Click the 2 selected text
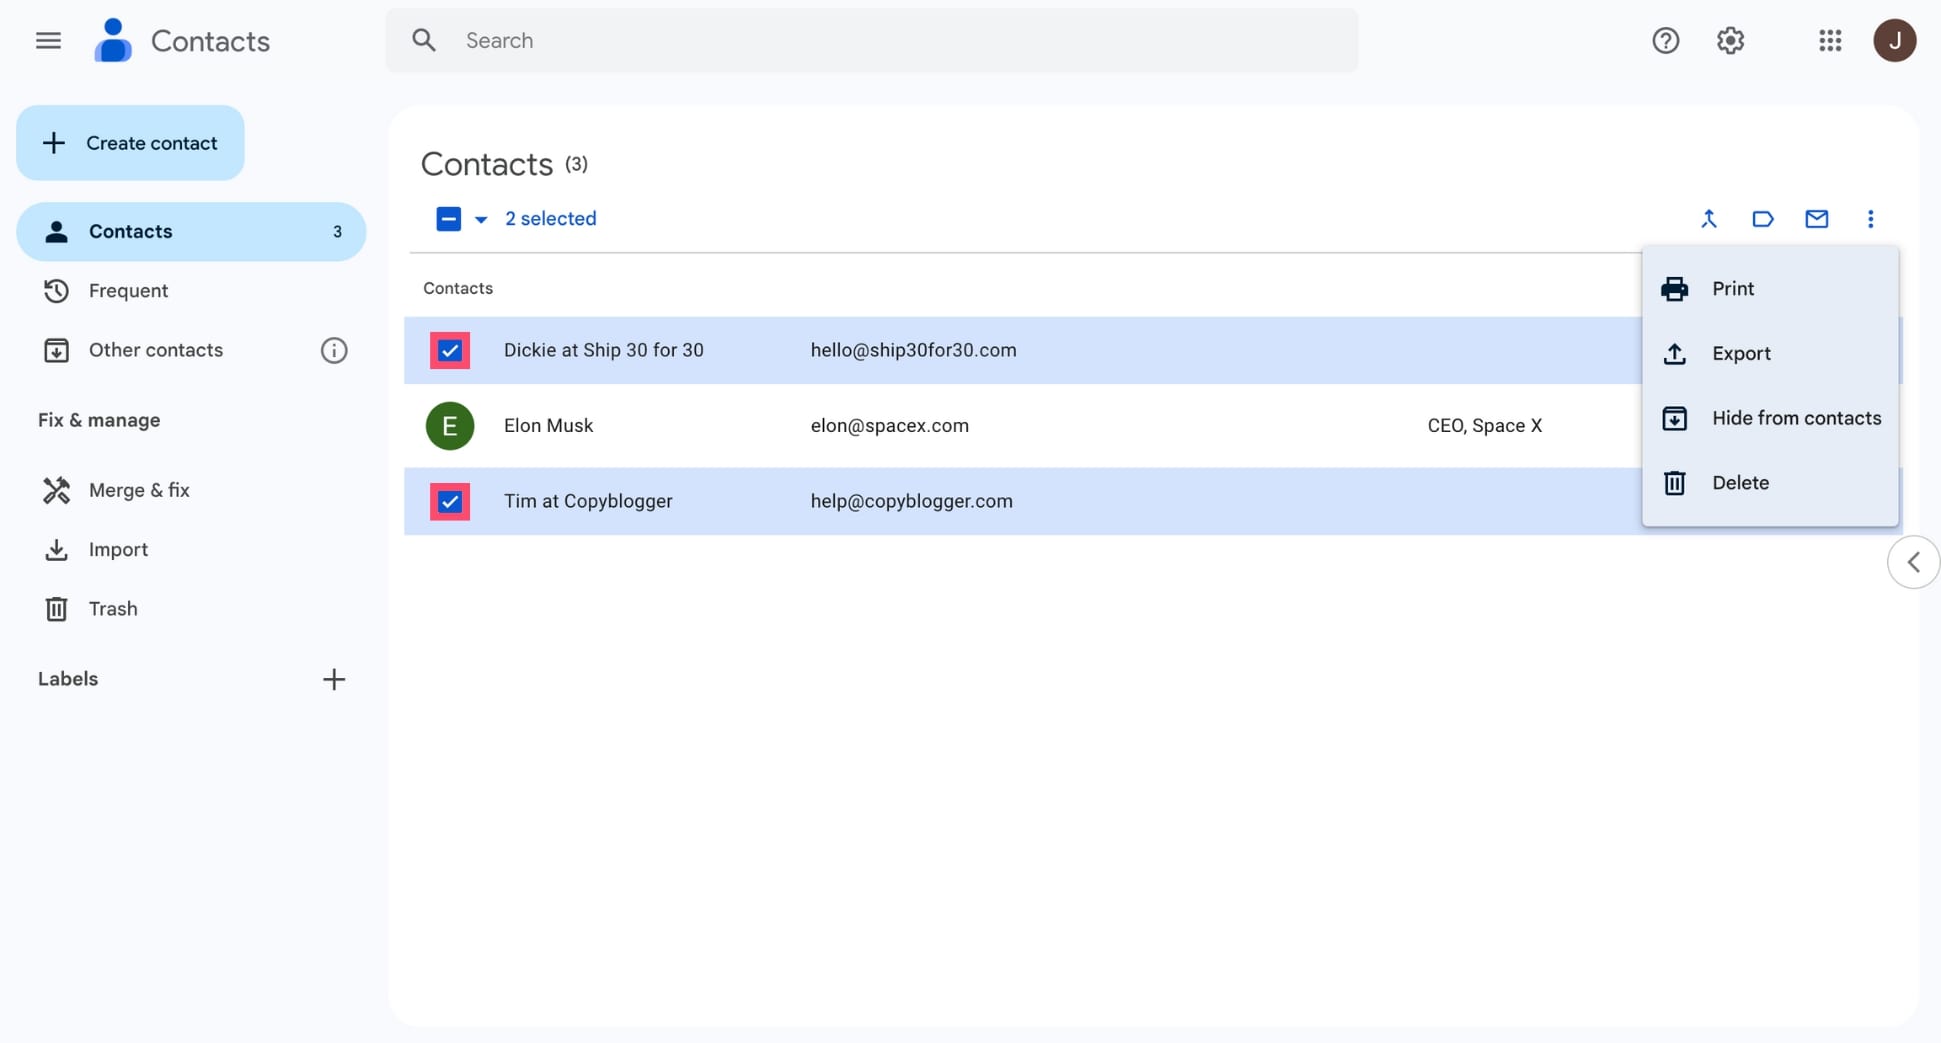The height and width of the screenshot is (1043, 1941). pos(550,219)
